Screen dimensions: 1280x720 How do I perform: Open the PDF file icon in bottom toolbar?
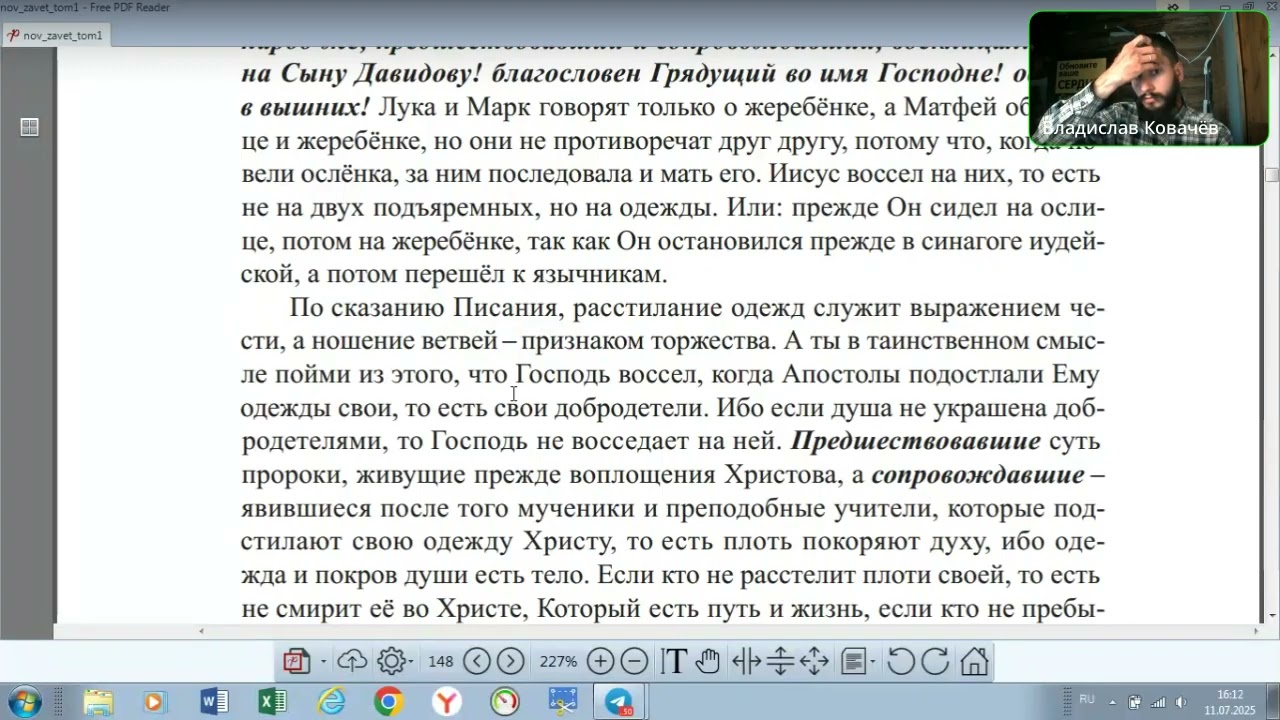[297, 661]
